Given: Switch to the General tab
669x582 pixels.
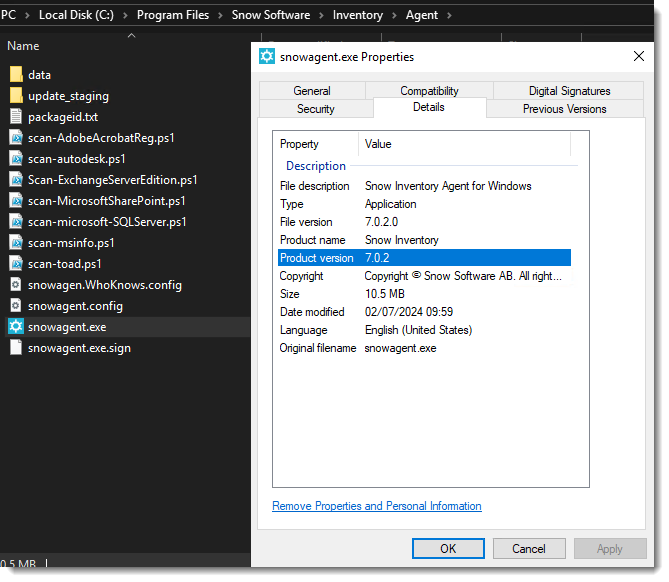Looking at the screenshot, I should (x=312, y=91).
